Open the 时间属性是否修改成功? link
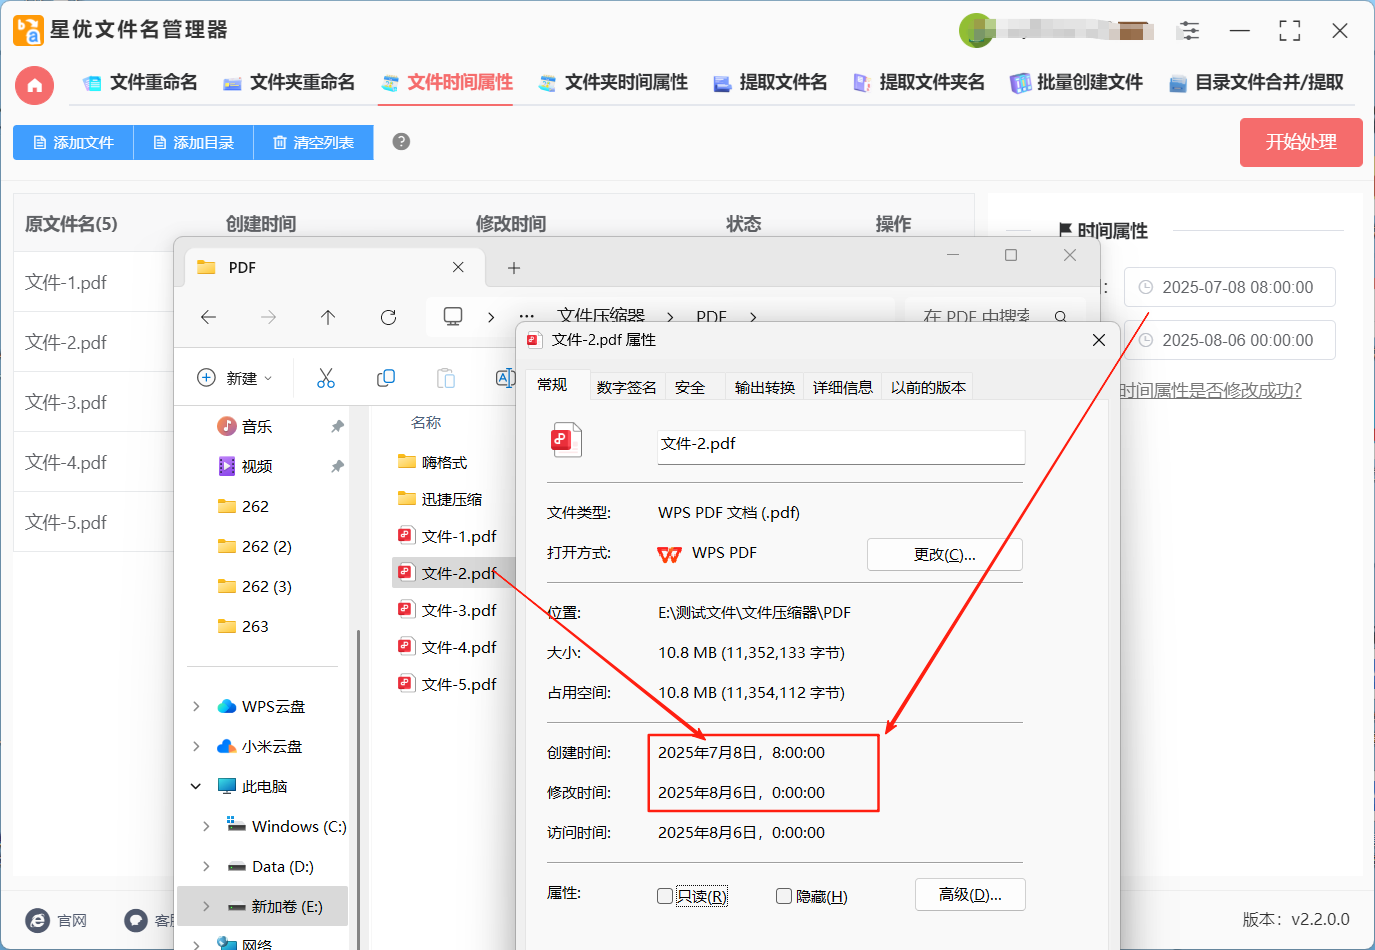 tap(1210, 390)
